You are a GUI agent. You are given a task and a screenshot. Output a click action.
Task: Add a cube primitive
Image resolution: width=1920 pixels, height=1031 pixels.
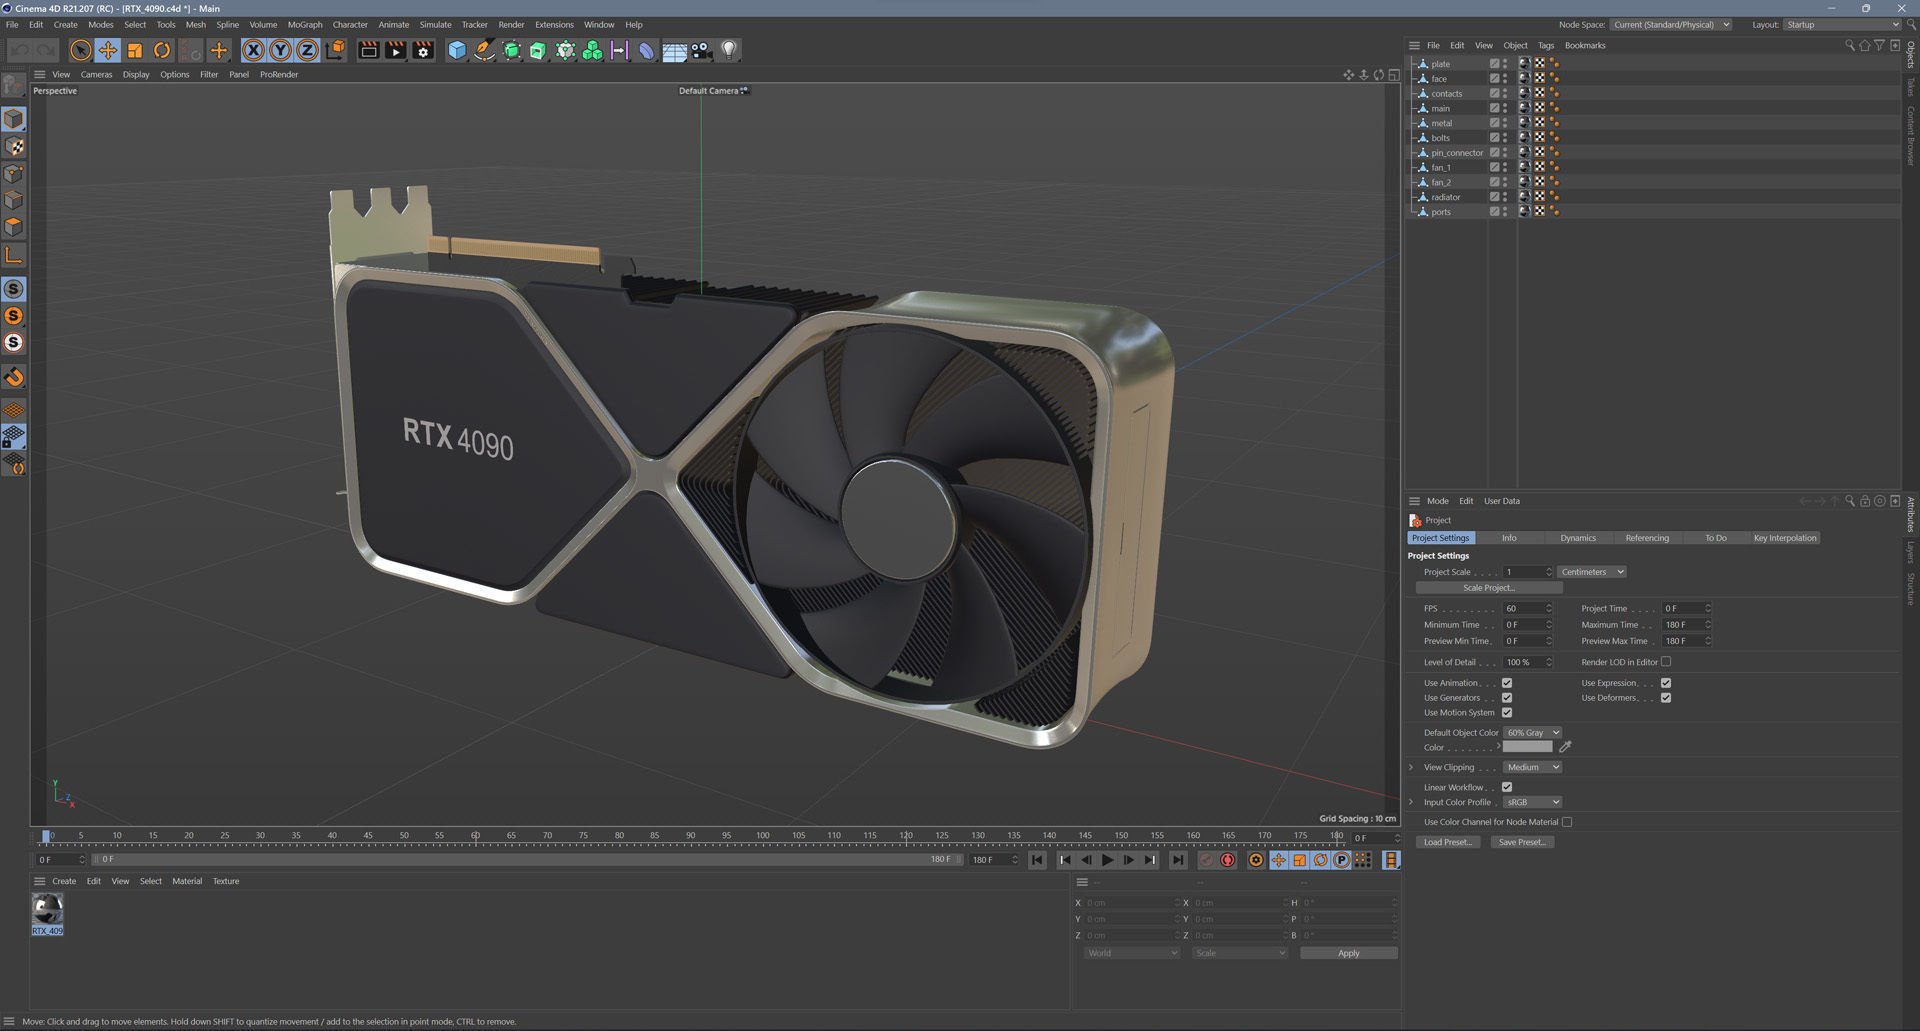(x=457, y=50)
